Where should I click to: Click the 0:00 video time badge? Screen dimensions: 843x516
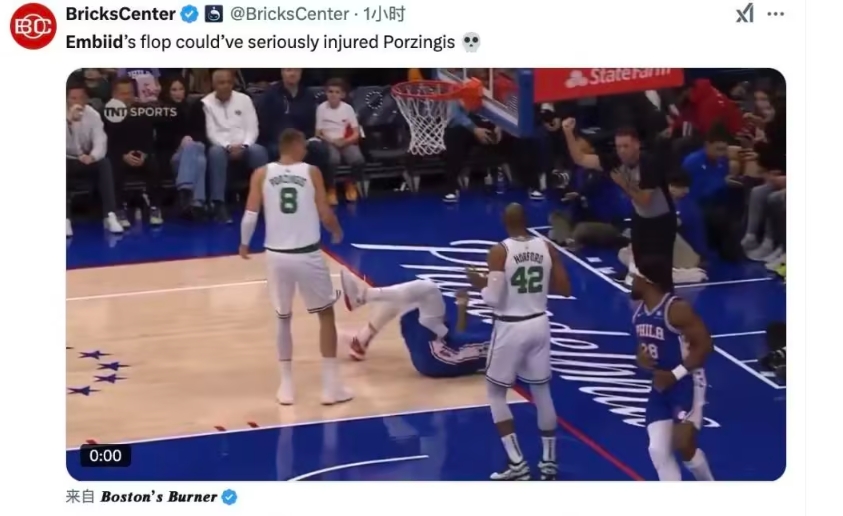tap(105, 456)
